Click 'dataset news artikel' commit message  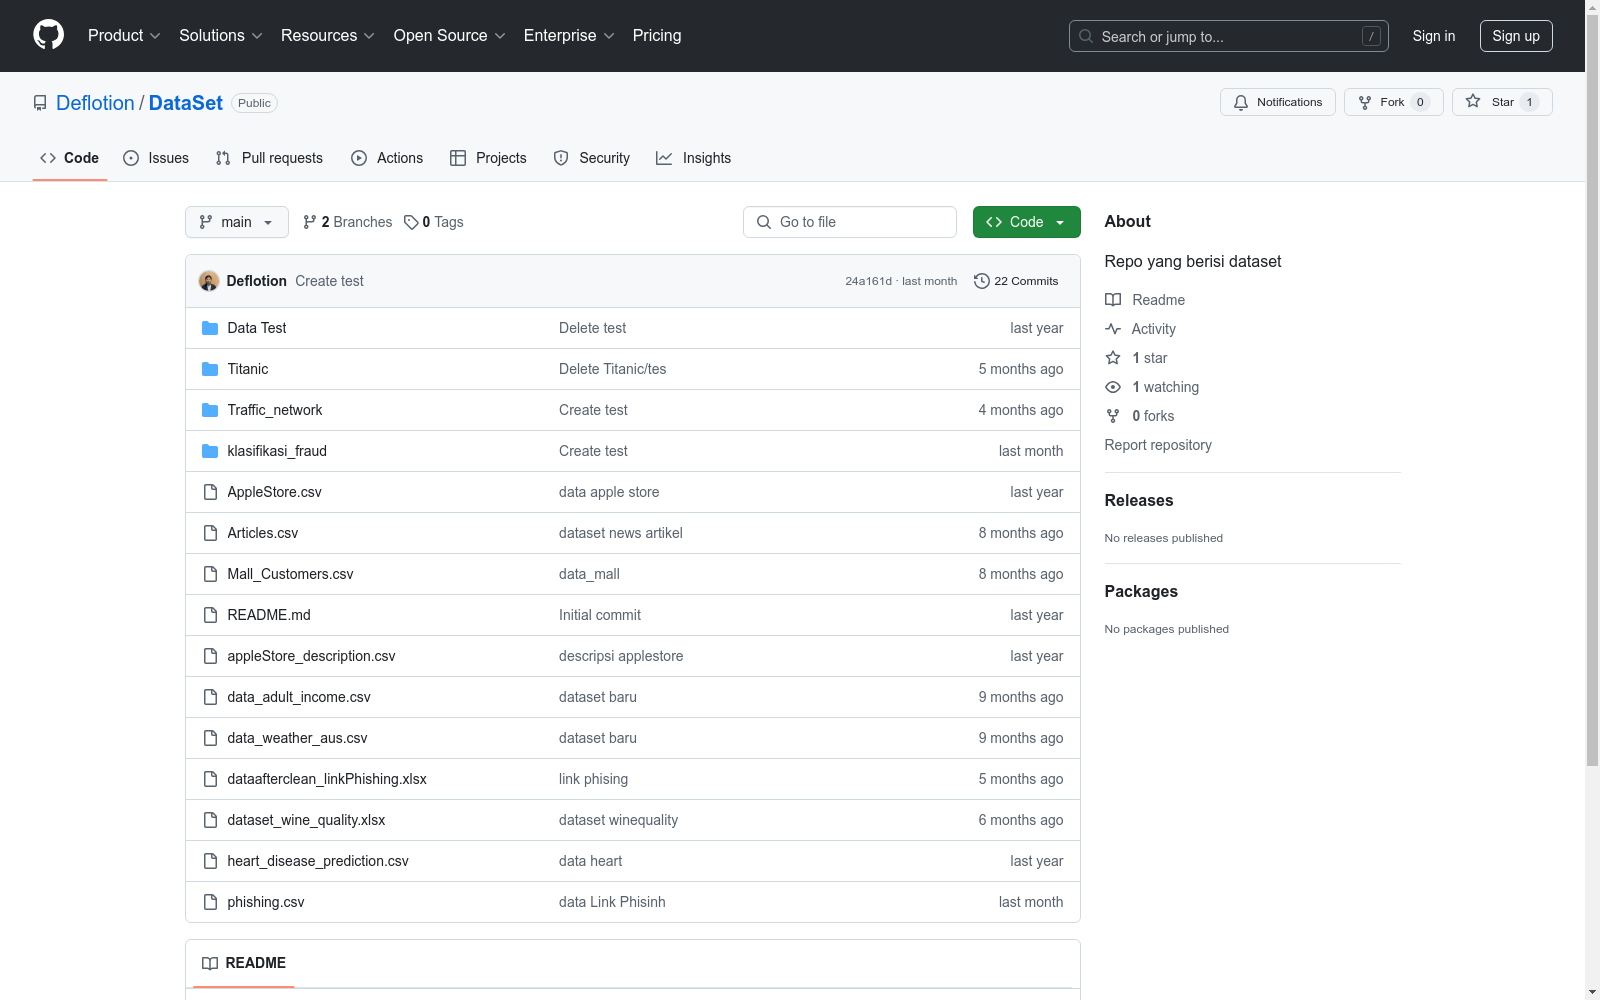621,533
